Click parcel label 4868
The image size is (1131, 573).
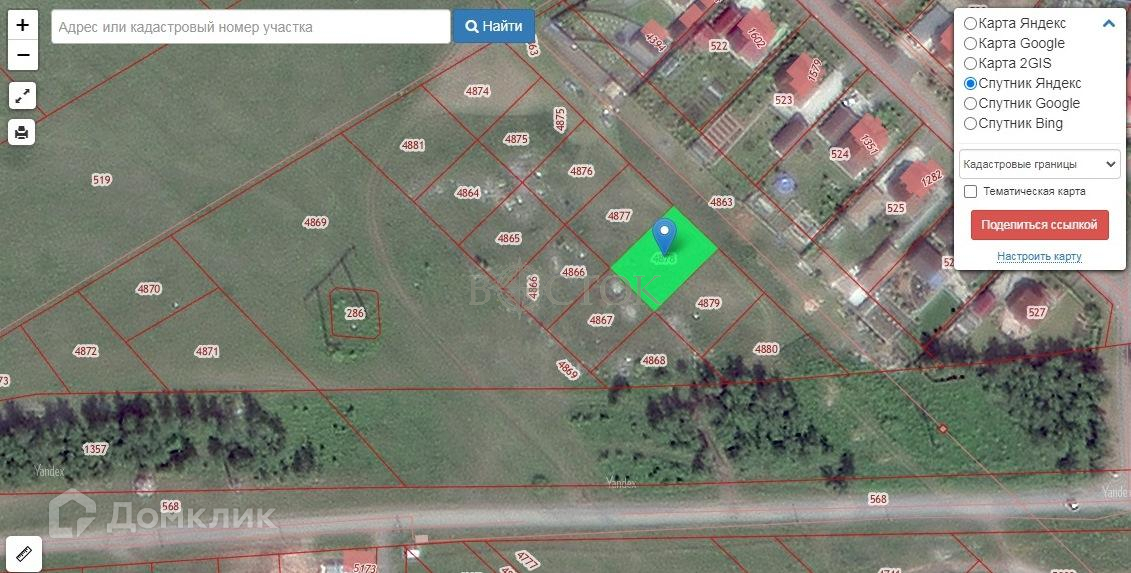[653, 360]
